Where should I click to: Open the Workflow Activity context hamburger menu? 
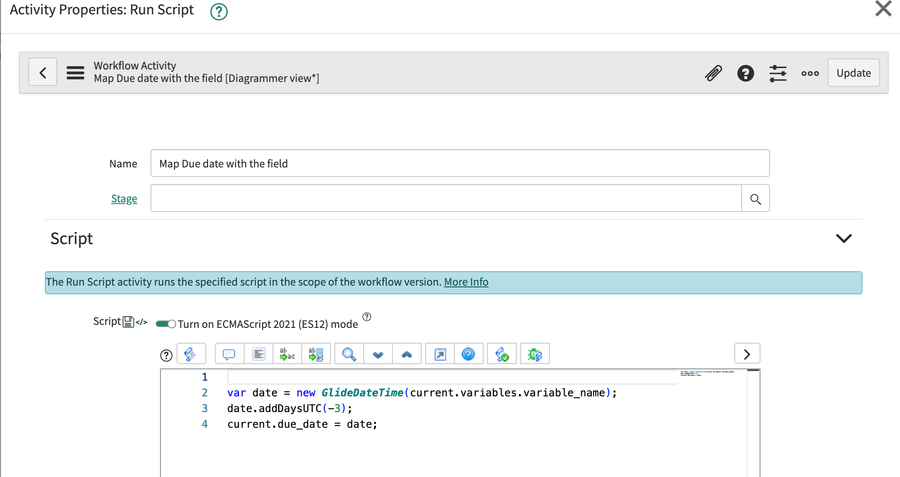tap(75, 73)
